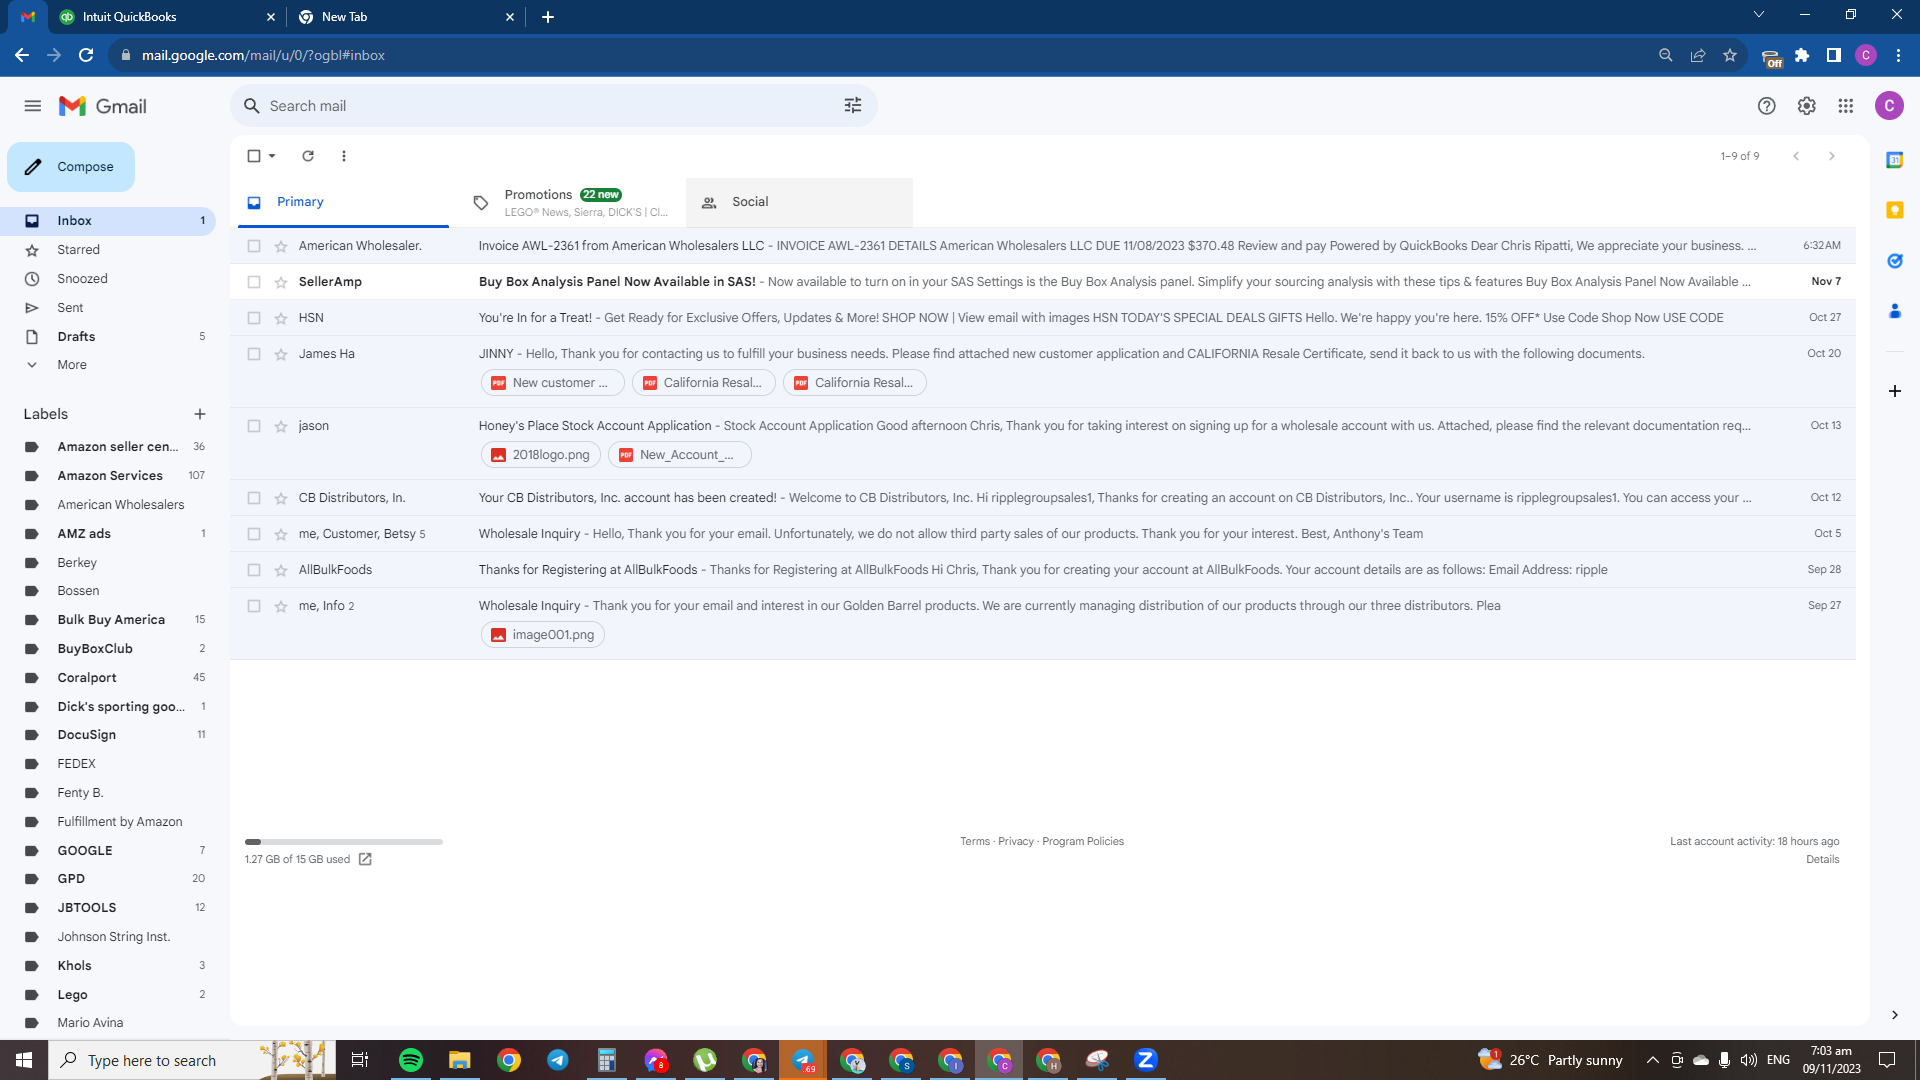Open the Chrome three-dot menu
This screenshot has height=1080, width=1920.
pos(1898,55)
